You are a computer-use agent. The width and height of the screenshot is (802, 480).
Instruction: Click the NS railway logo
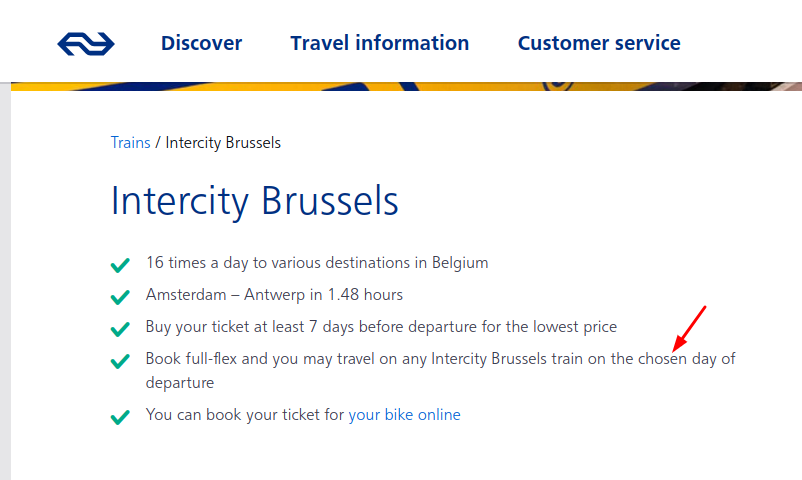point(86,43)
